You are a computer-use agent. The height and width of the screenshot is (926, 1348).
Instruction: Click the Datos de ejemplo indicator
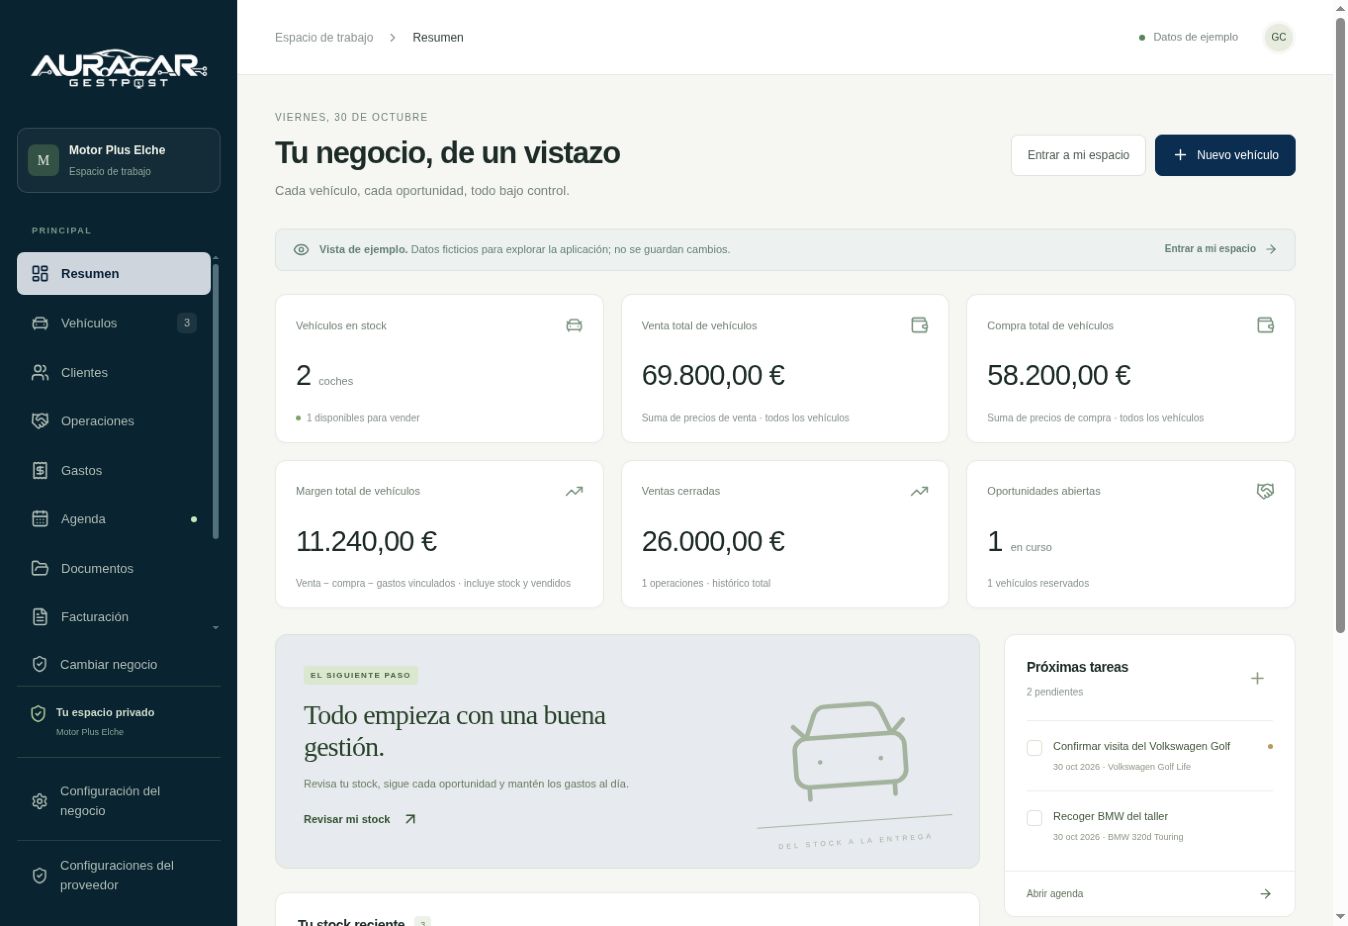pos(1188,37)
